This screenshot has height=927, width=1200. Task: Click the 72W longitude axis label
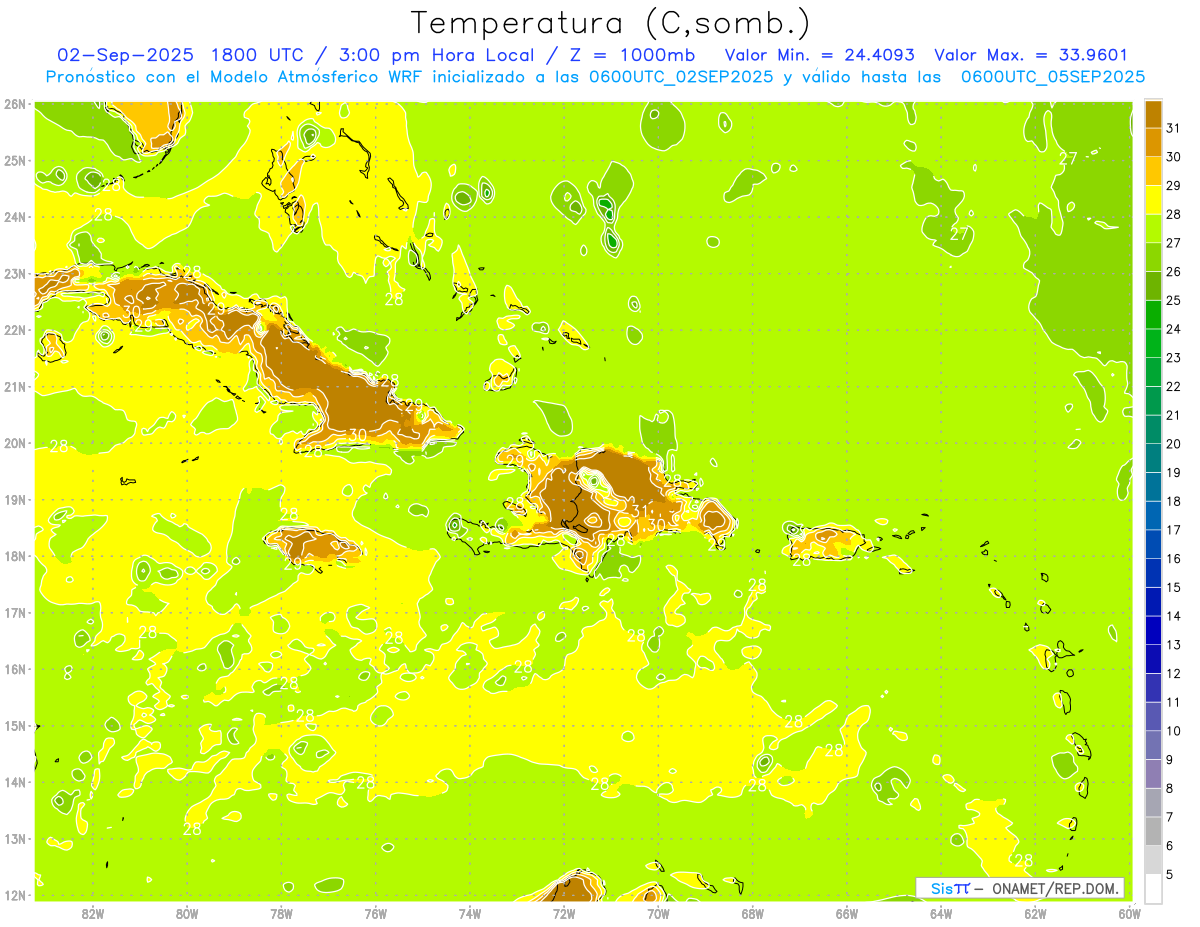click(564, 913)
